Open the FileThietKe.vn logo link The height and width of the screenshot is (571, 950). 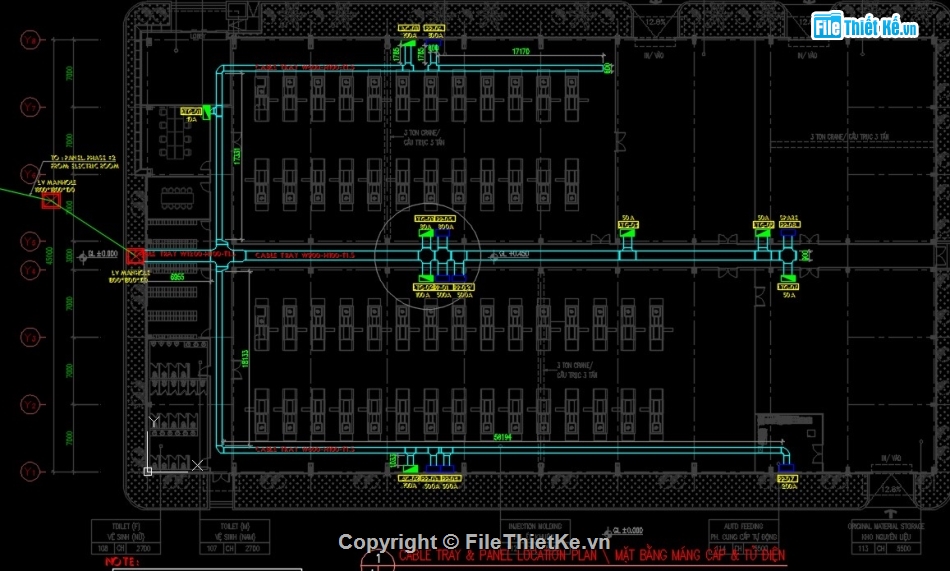865,27
